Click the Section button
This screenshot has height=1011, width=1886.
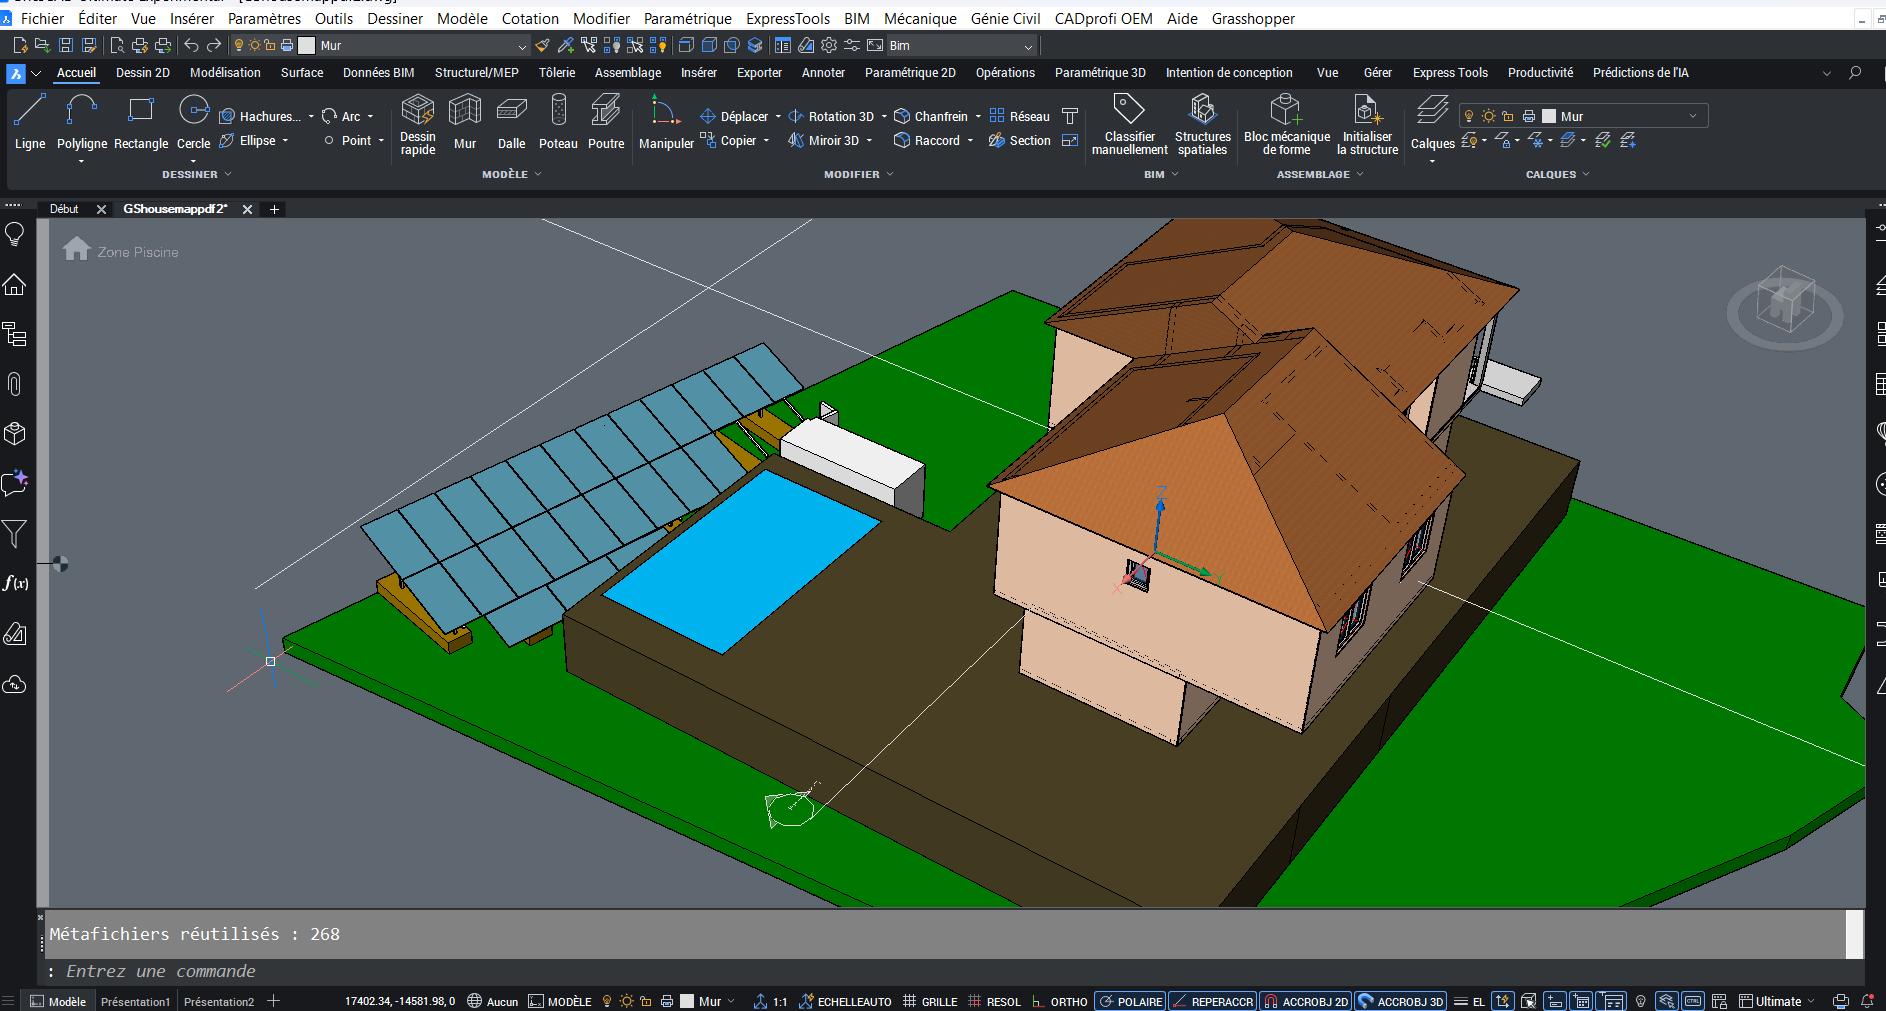coord(1020,141)
